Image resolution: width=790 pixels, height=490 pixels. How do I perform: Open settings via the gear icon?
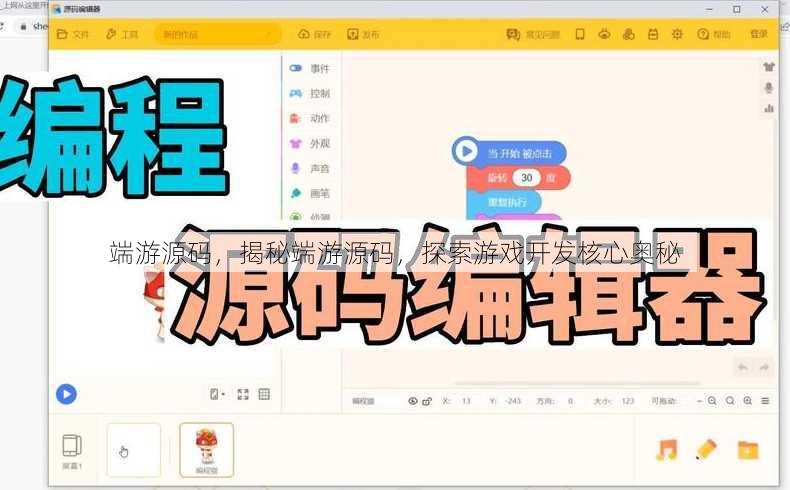(677, 34)
